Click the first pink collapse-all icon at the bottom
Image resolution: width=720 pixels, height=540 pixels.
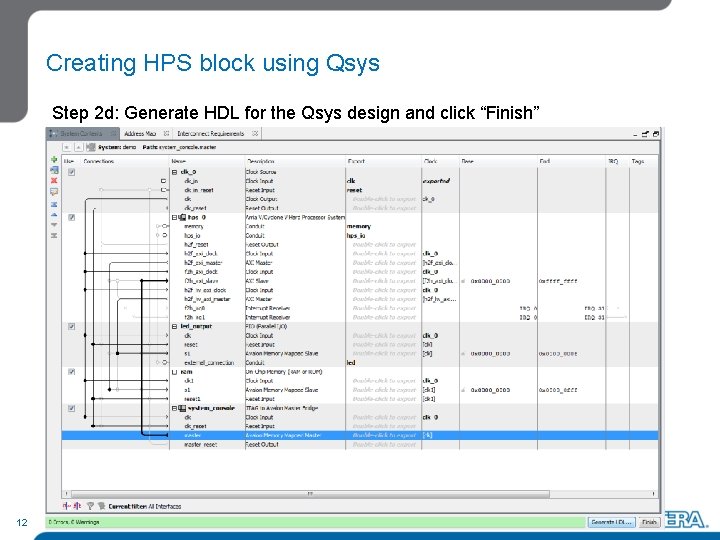point(67,506)
